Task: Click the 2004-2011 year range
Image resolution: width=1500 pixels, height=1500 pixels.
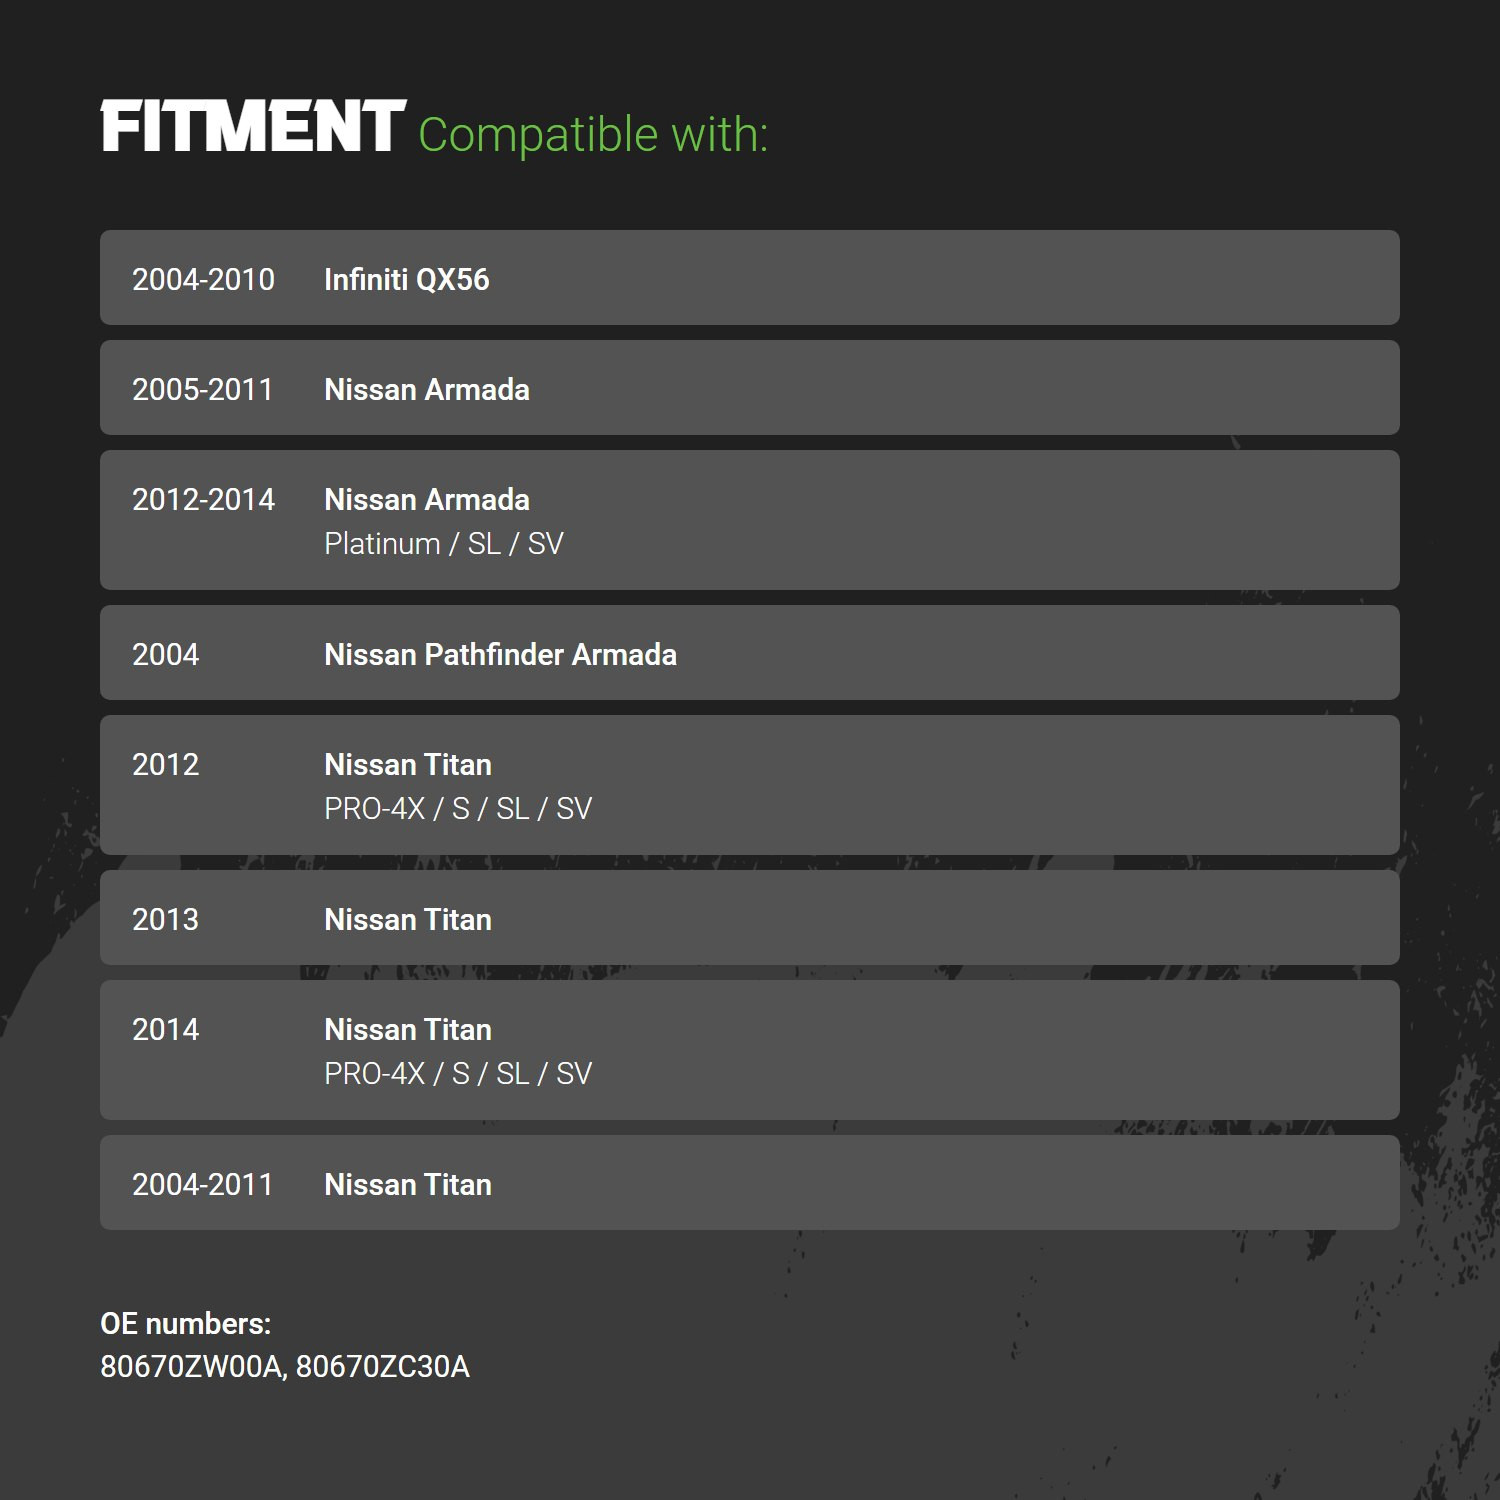Action: (x=203, y=1184)
